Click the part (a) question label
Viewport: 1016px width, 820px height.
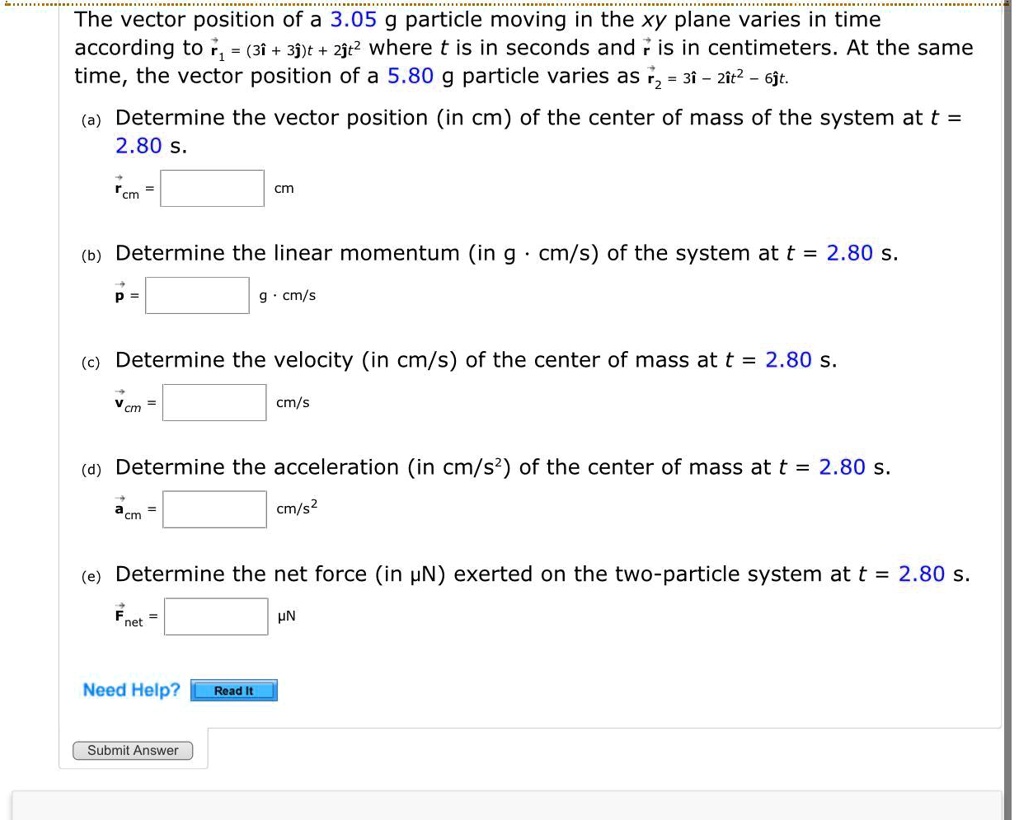point(91,119)
